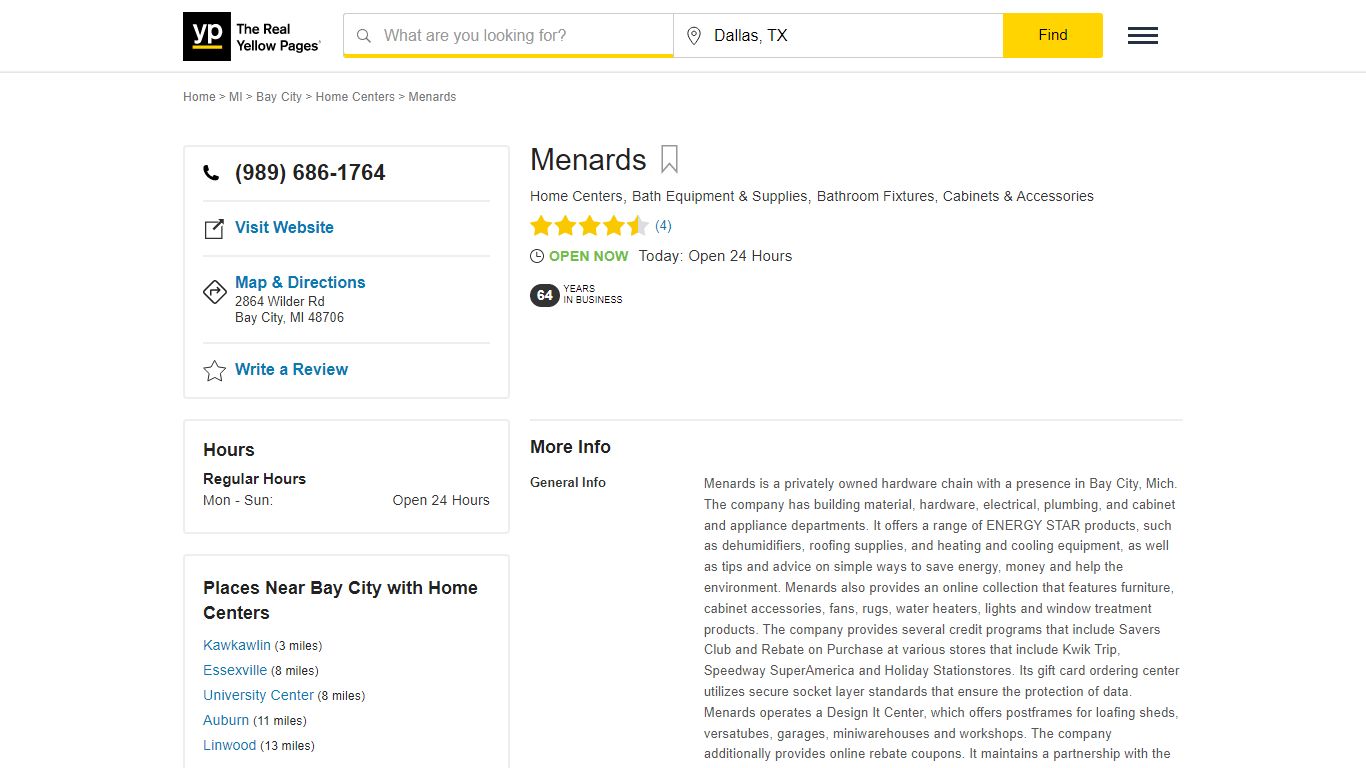This screenshot has width=1366, height=768.
Task: Click the 64 years in business badge
Action: (x=576, y=295)
